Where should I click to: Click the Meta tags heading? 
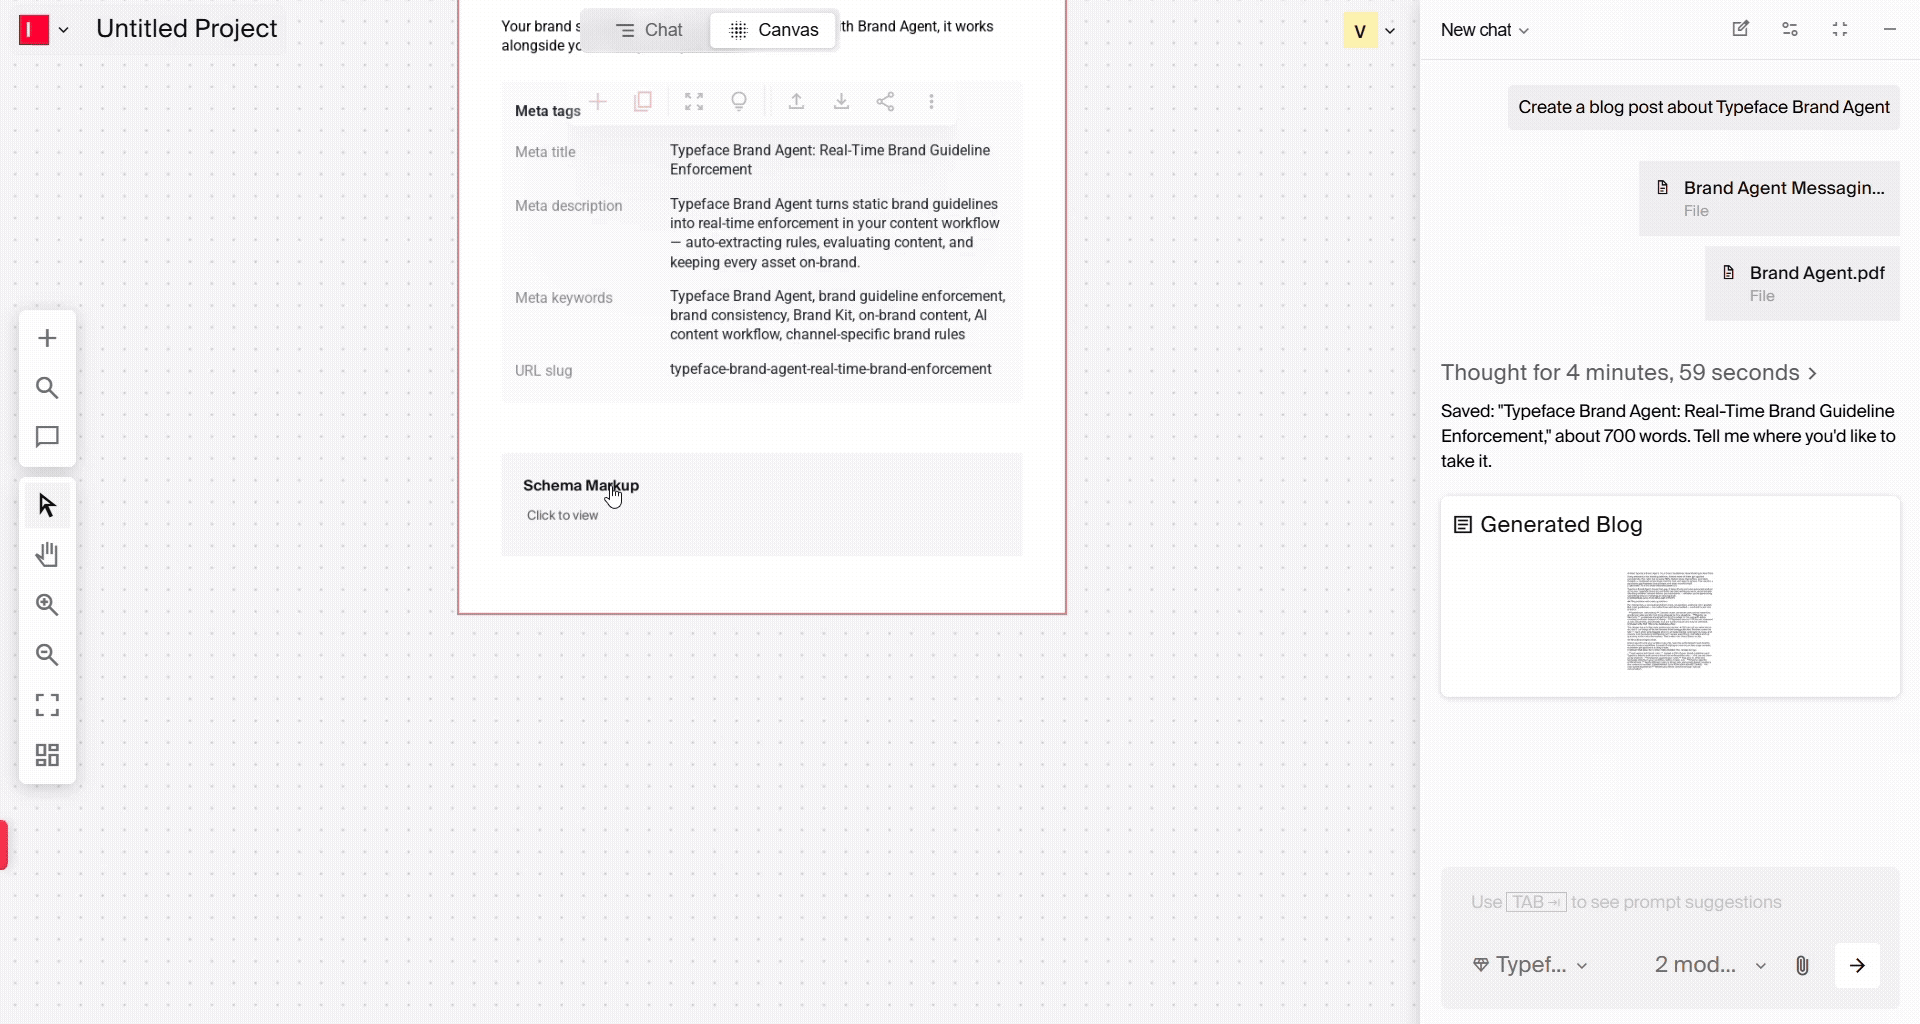(x=547, y=111)
